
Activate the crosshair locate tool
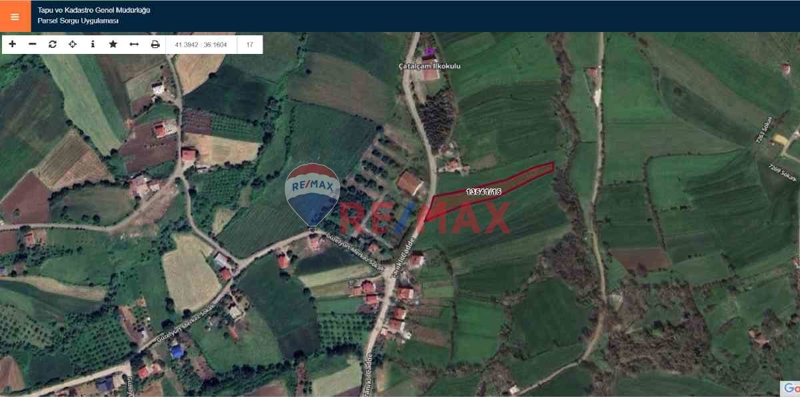72,44
